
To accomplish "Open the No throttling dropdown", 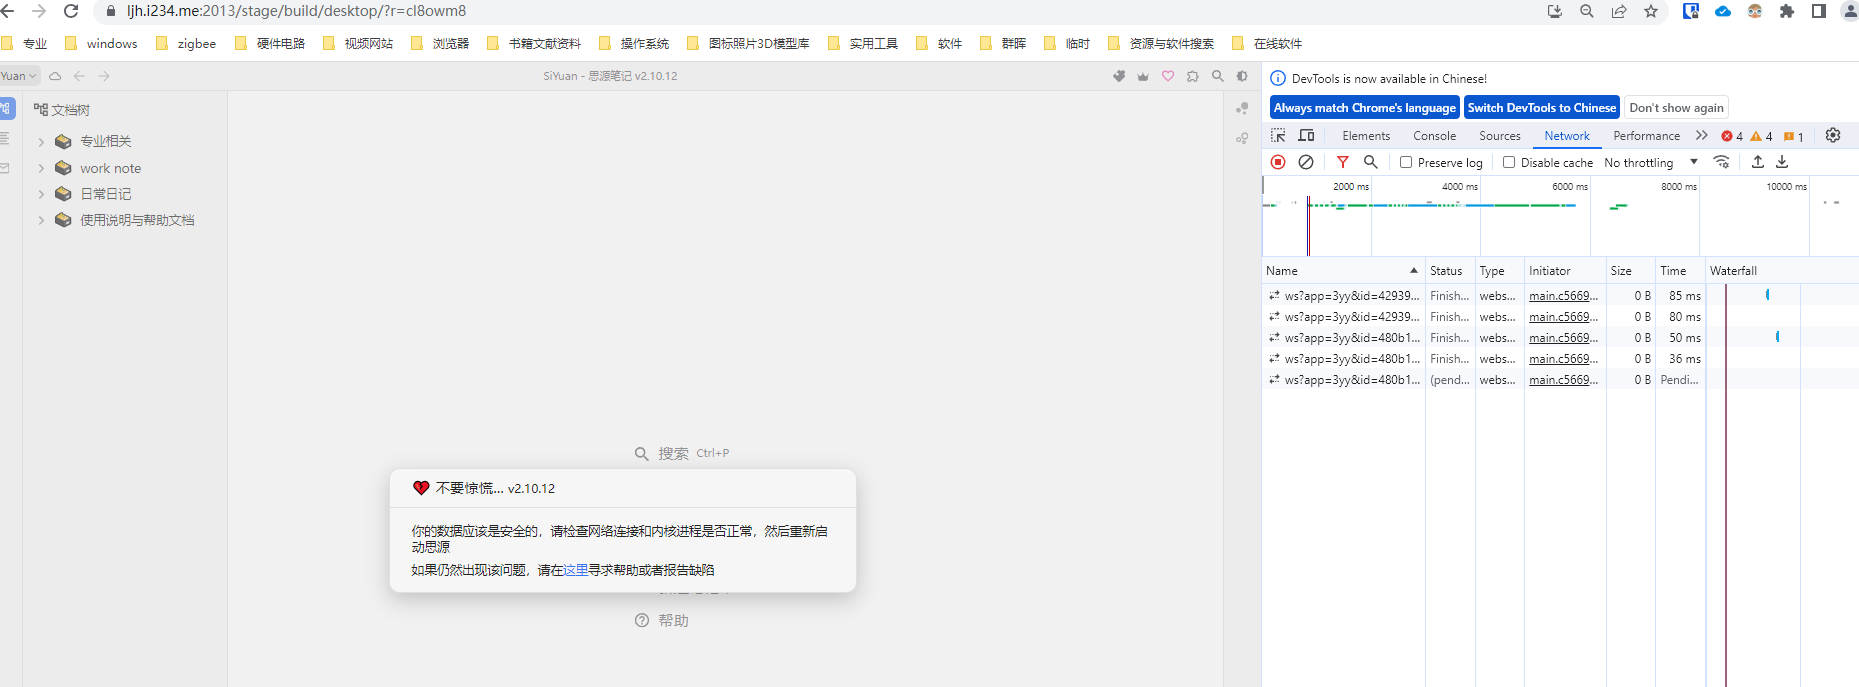I will [x=1651, y=162].
